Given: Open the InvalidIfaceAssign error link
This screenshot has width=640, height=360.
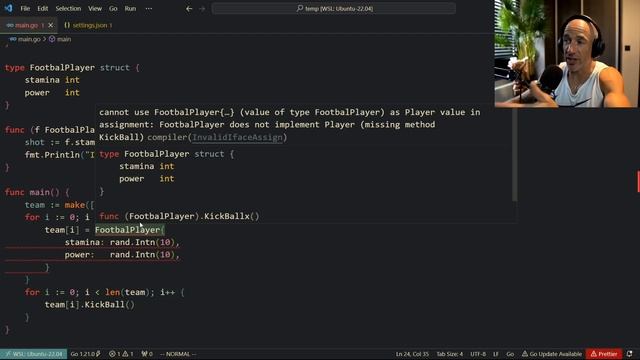Looking at the screenshot, I should 237,137.
